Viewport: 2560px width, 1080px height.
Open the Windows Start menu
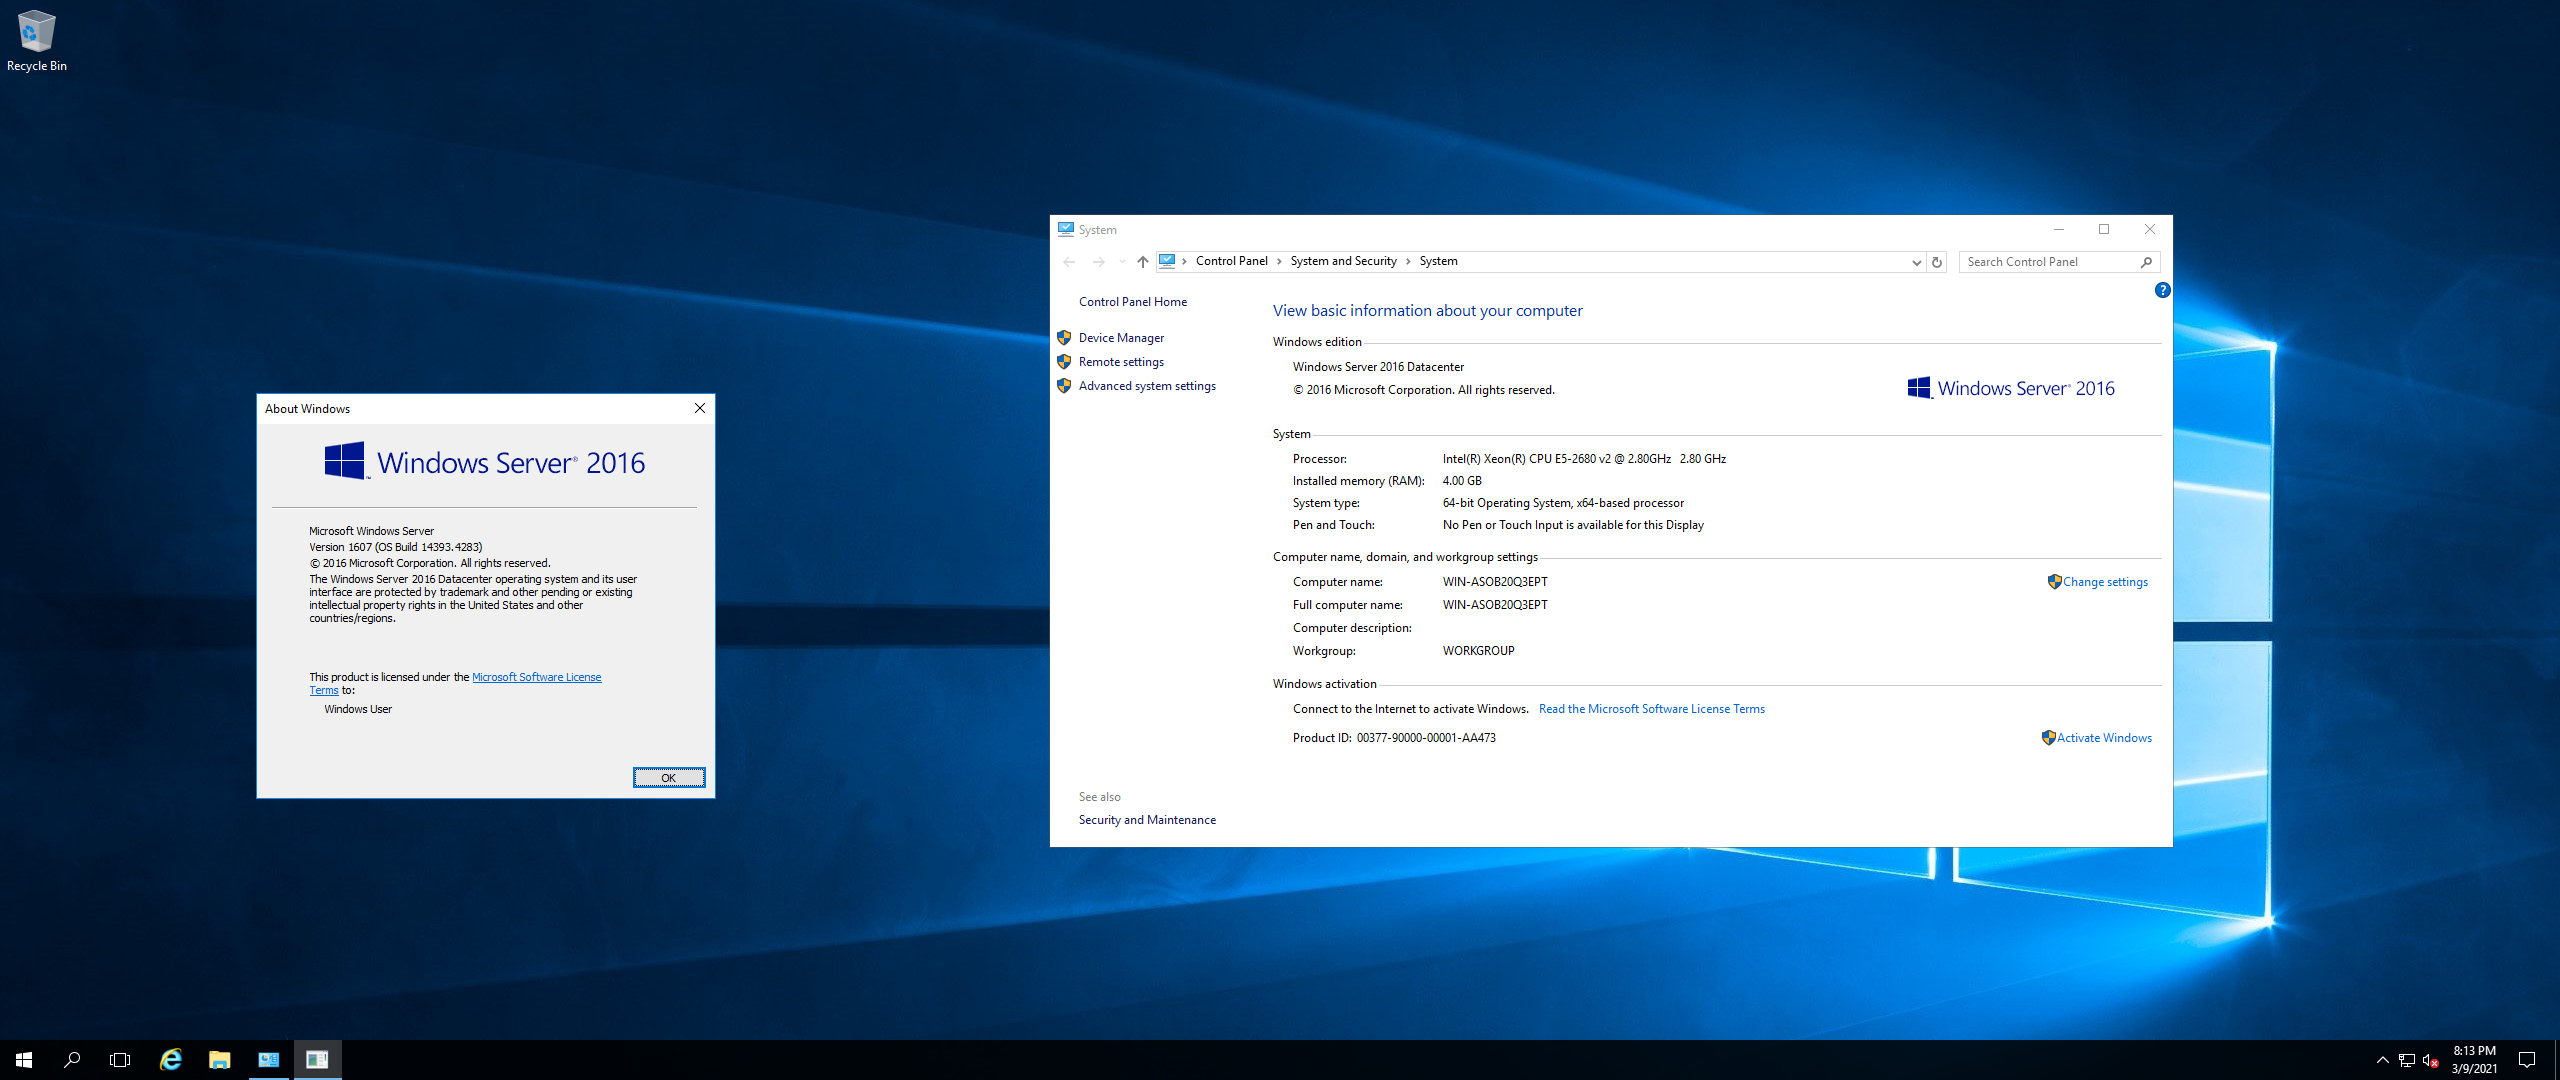[24, 1060]
